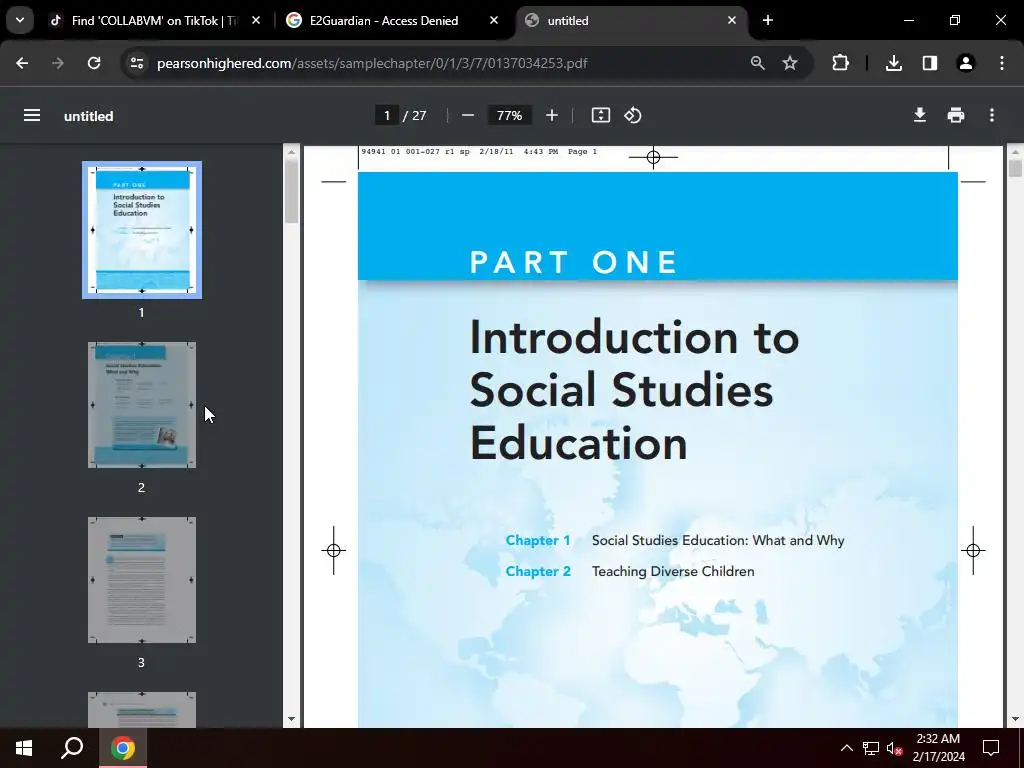Open PDF viewer more actions menu
This screenshot has height=768, width=1024.
[x=992, y=116]
